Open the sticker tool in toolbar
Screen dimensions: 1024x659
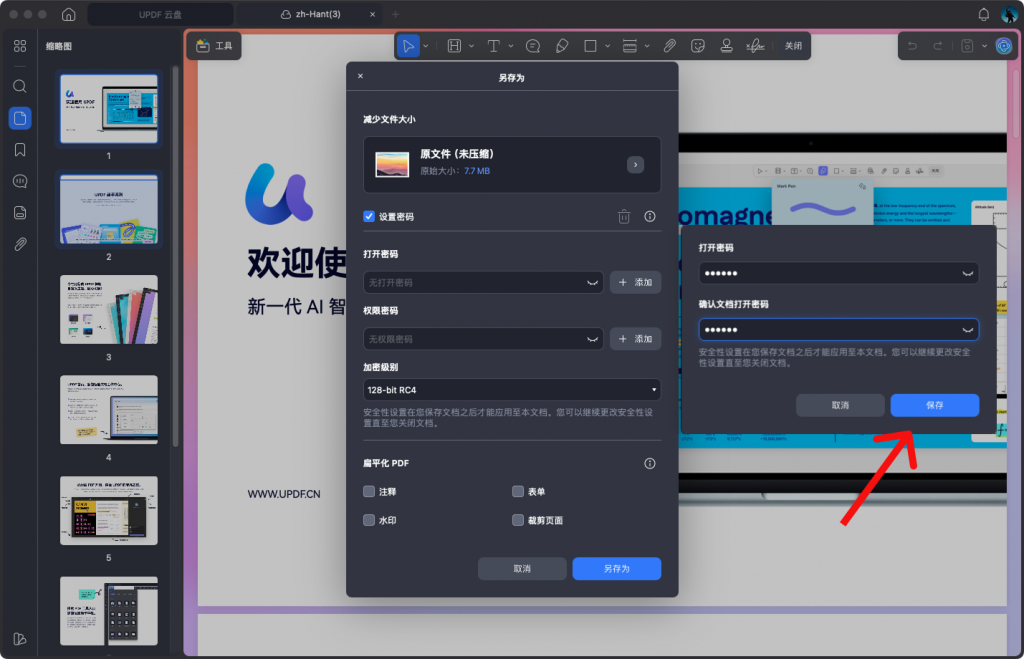698,46
